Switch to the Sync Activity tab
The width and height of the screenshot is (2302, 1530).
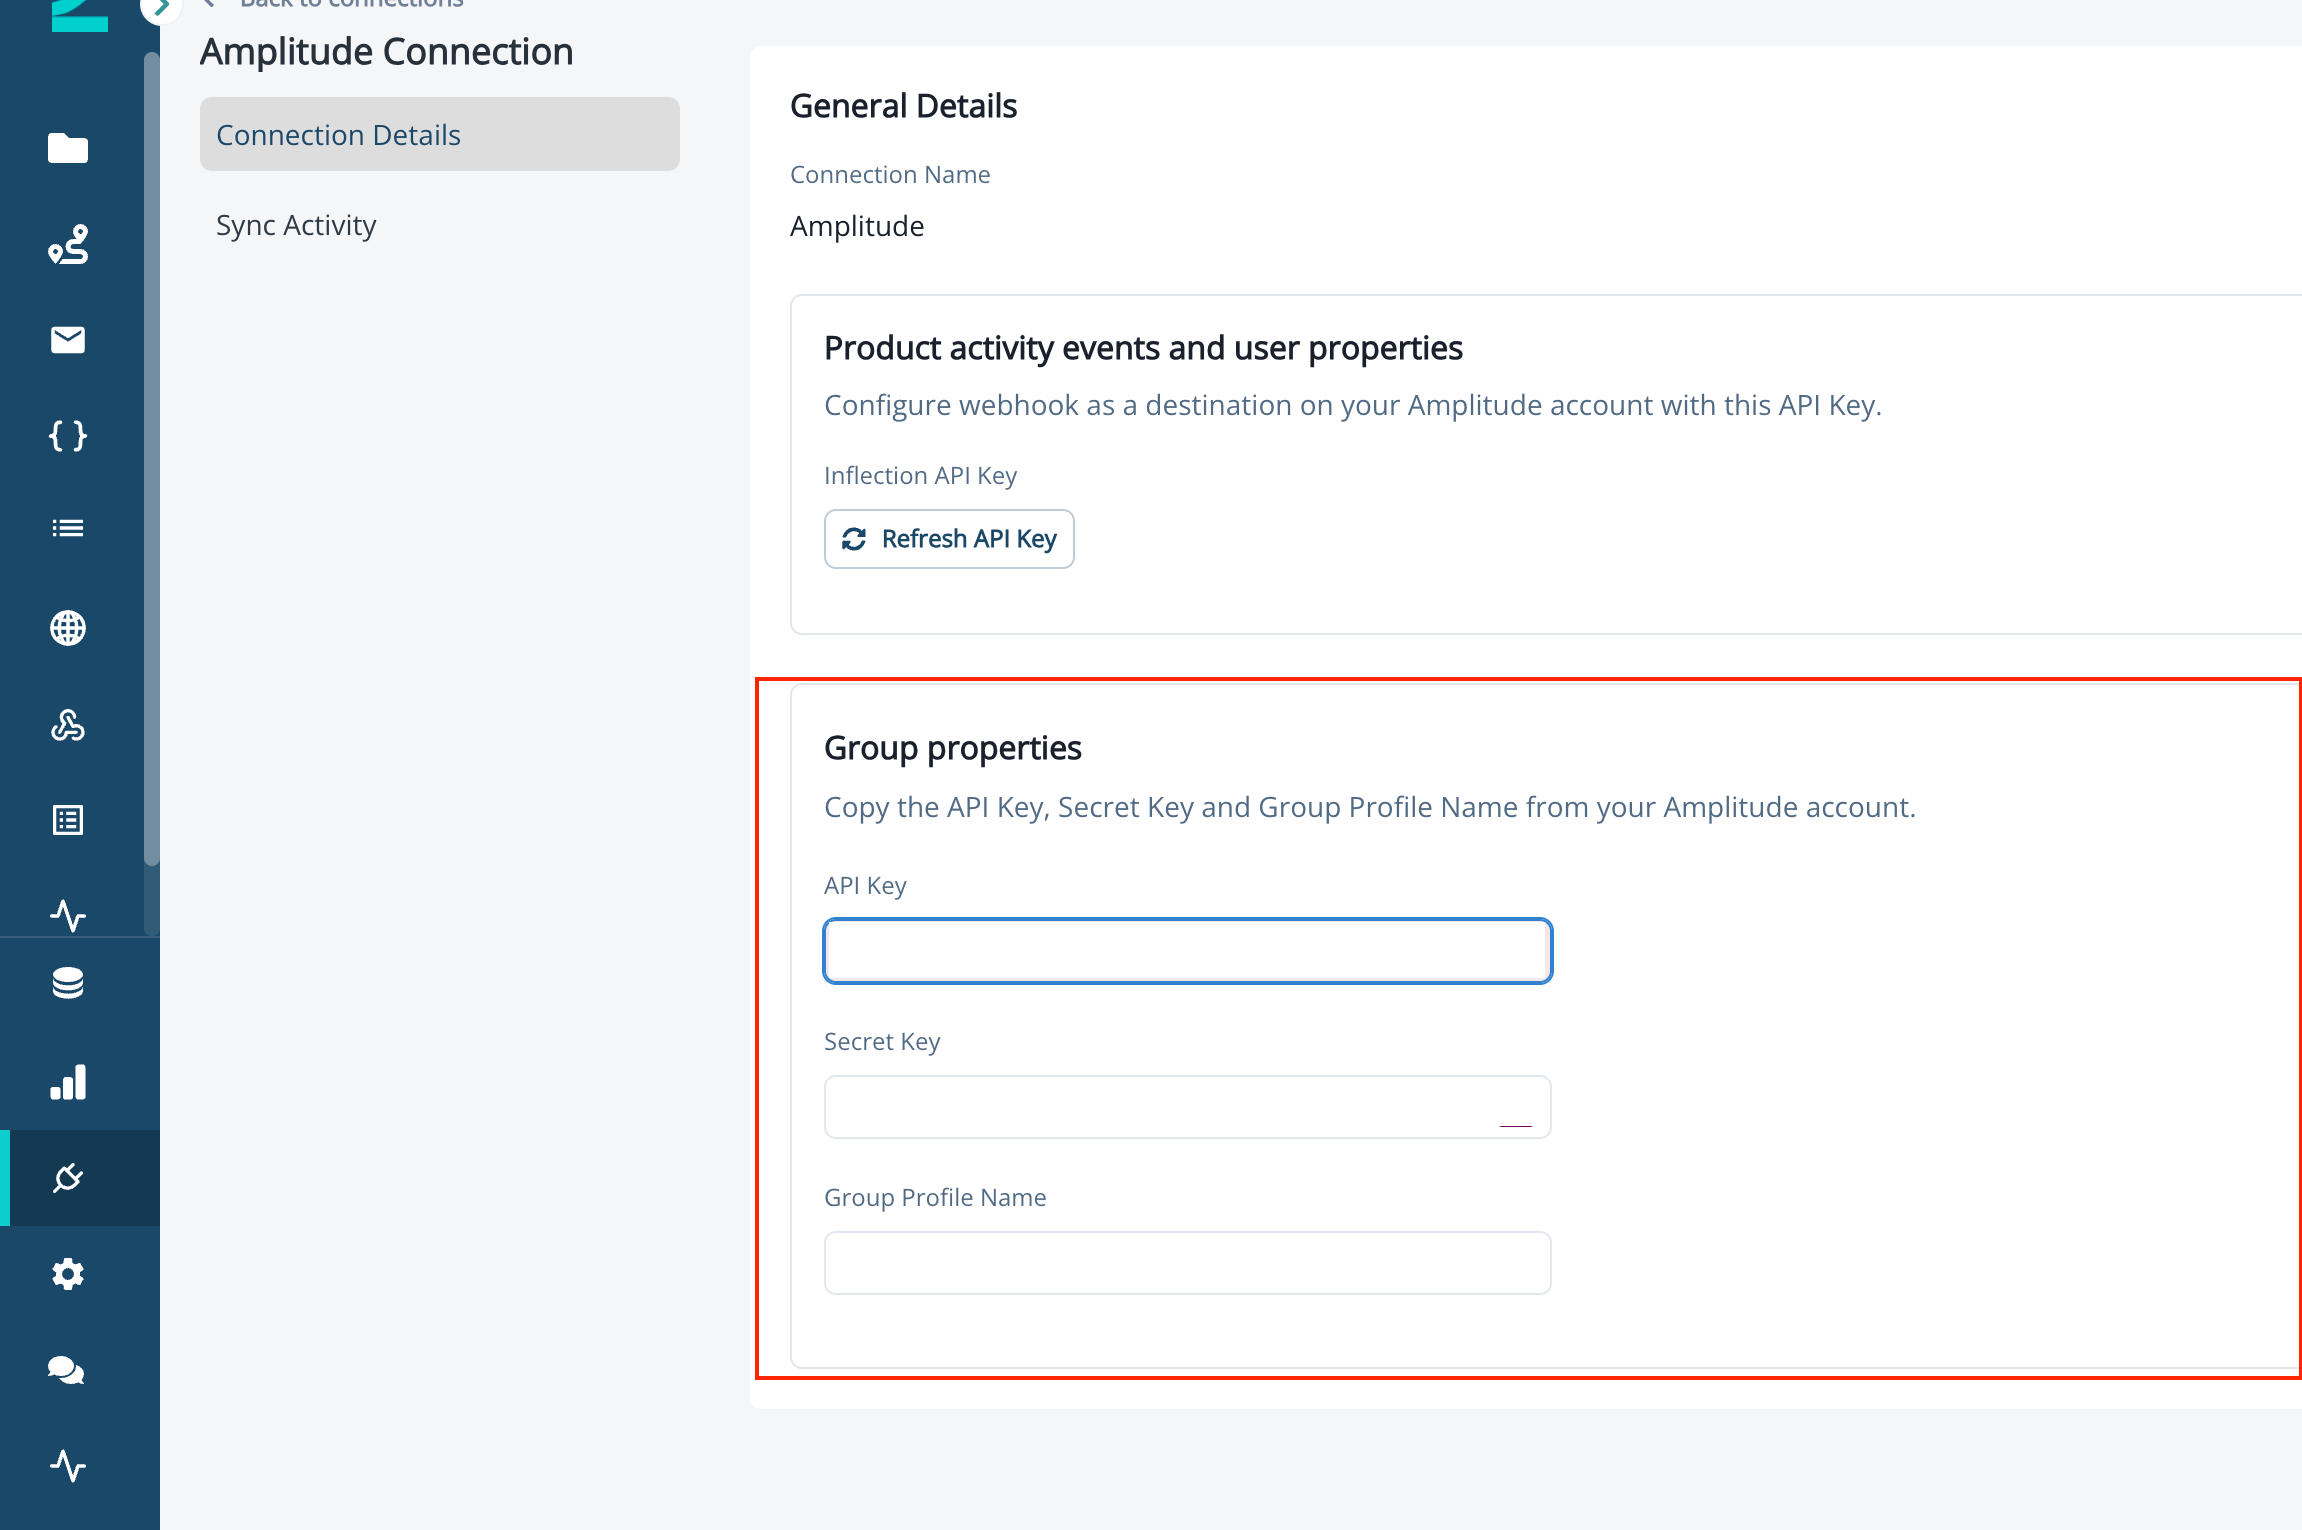click(296, 225)
